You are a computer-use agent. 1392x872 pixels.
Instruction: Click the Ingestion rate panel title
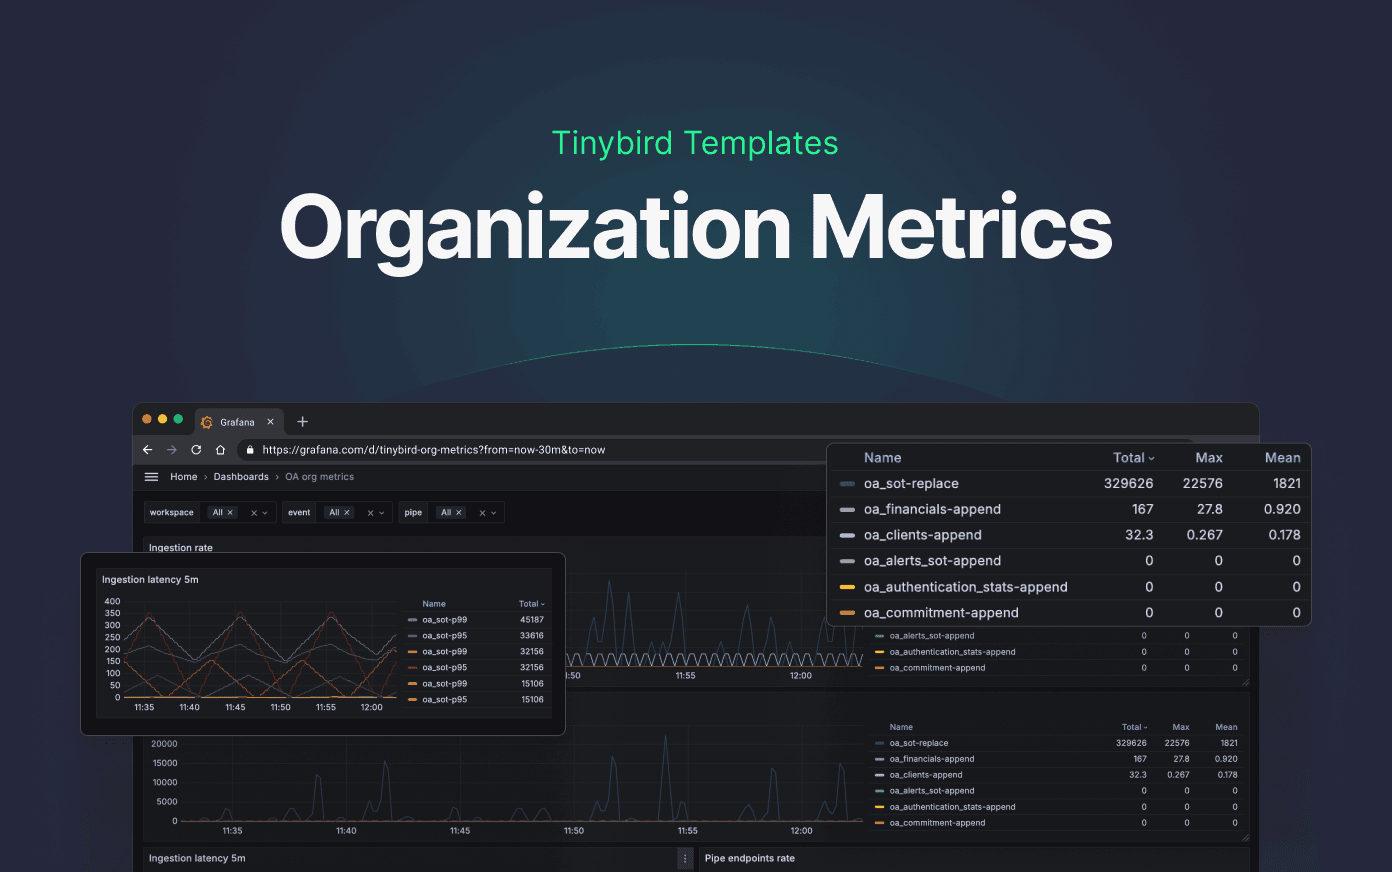point(181,547)
